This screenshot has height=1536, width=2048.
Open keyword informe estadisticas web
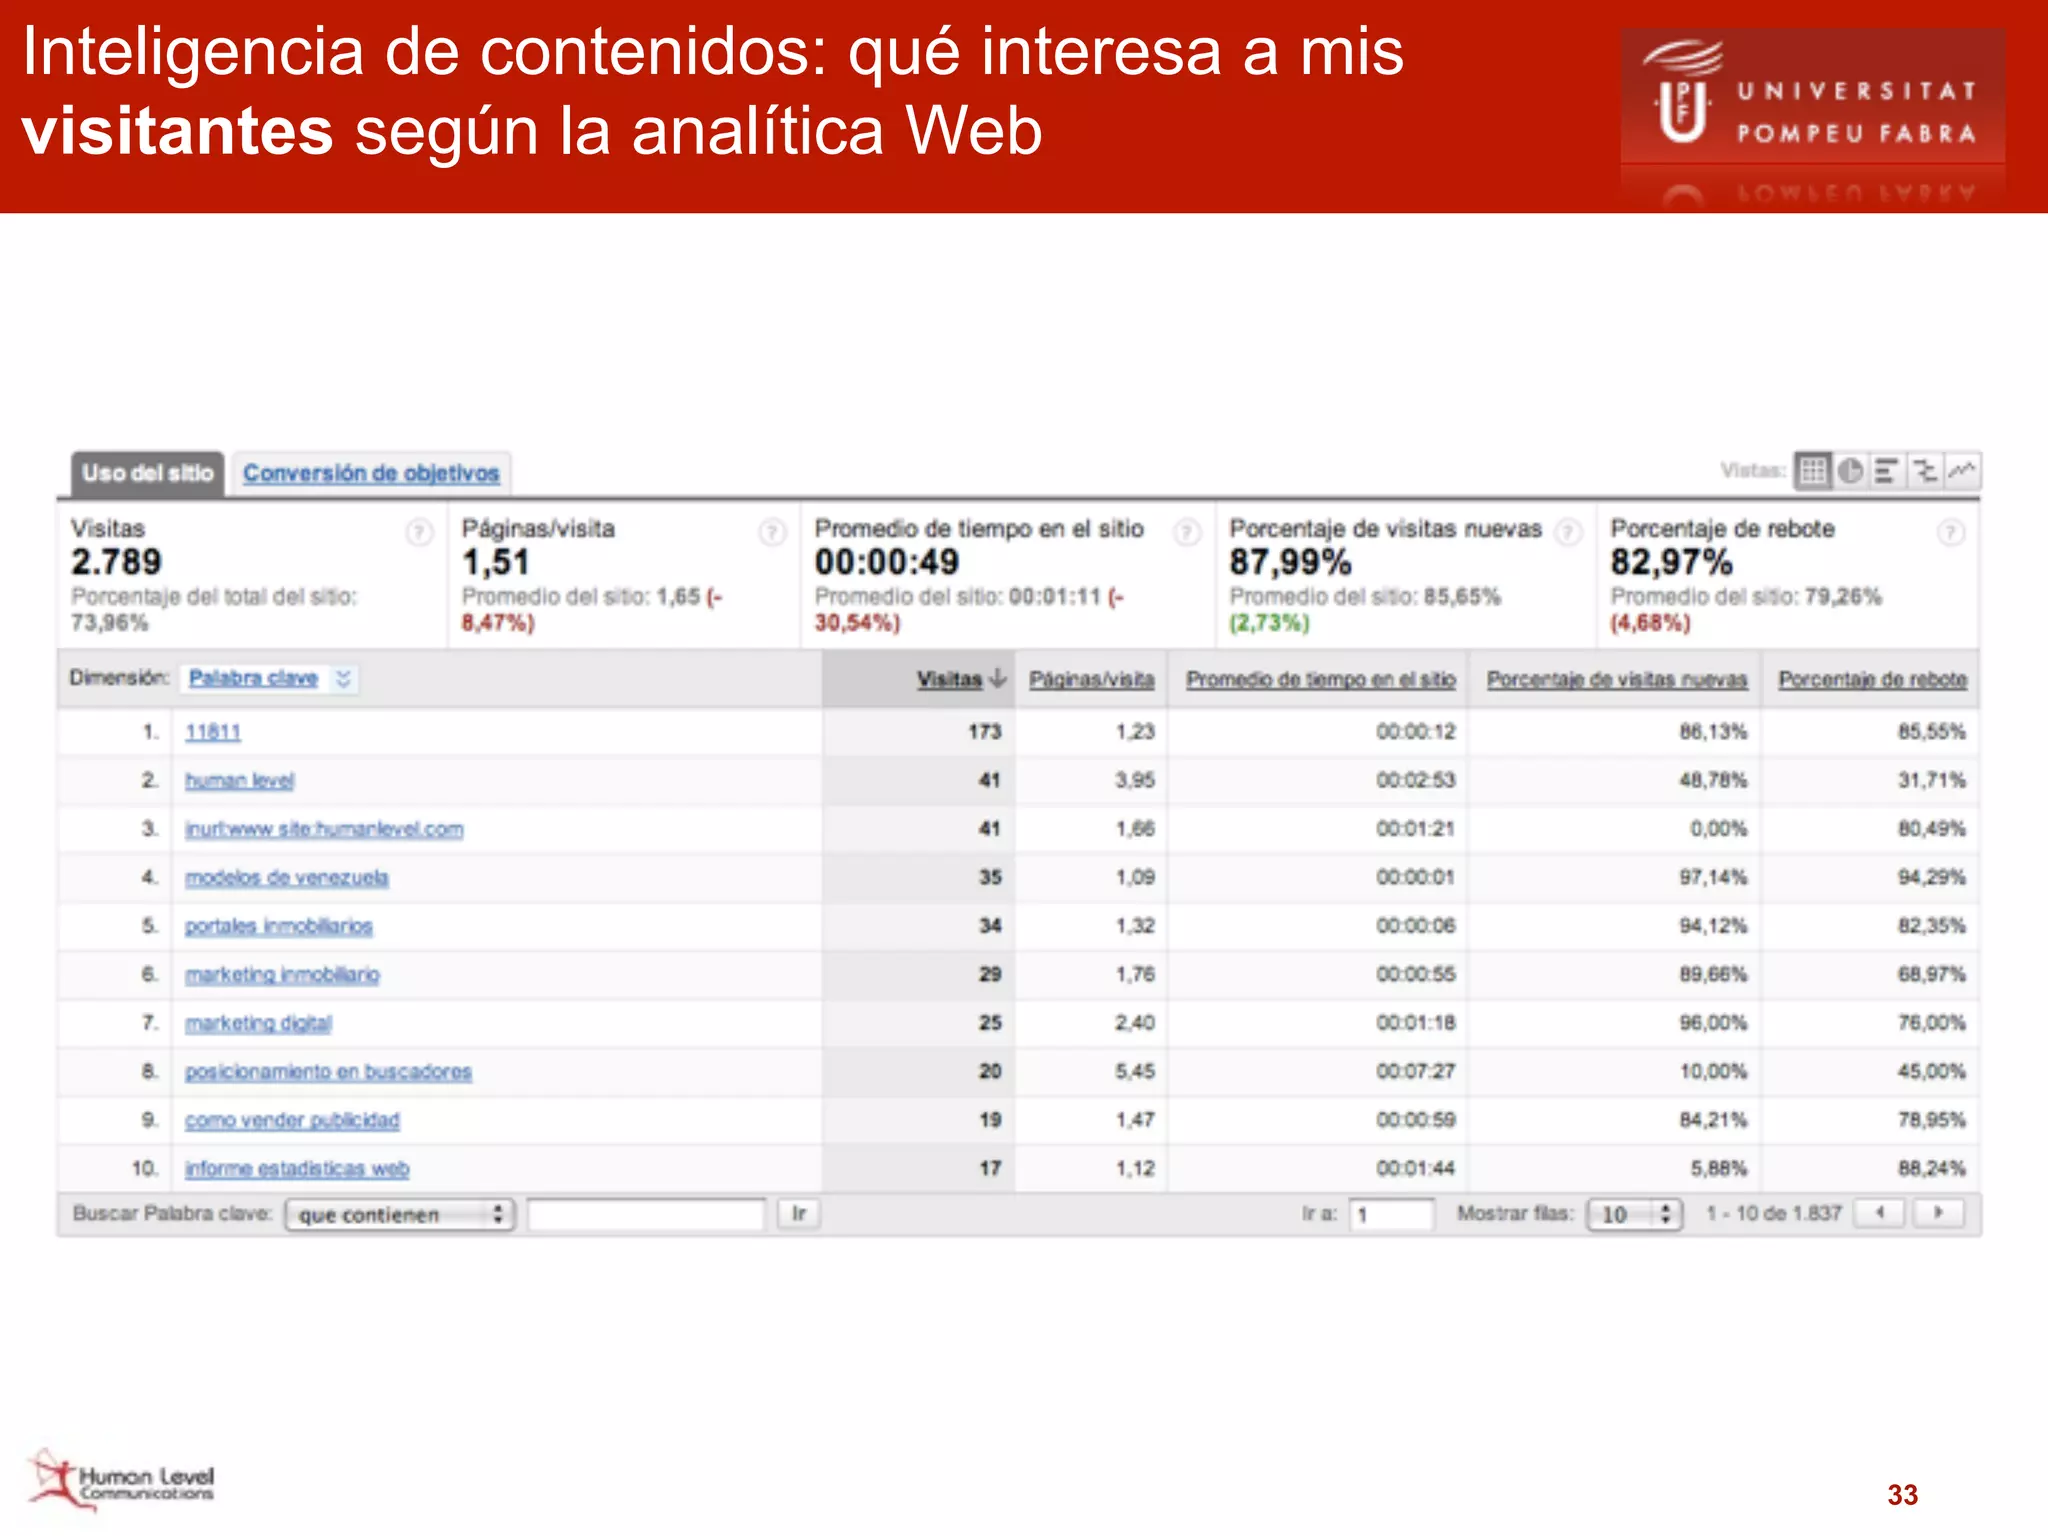[297, 1168]
